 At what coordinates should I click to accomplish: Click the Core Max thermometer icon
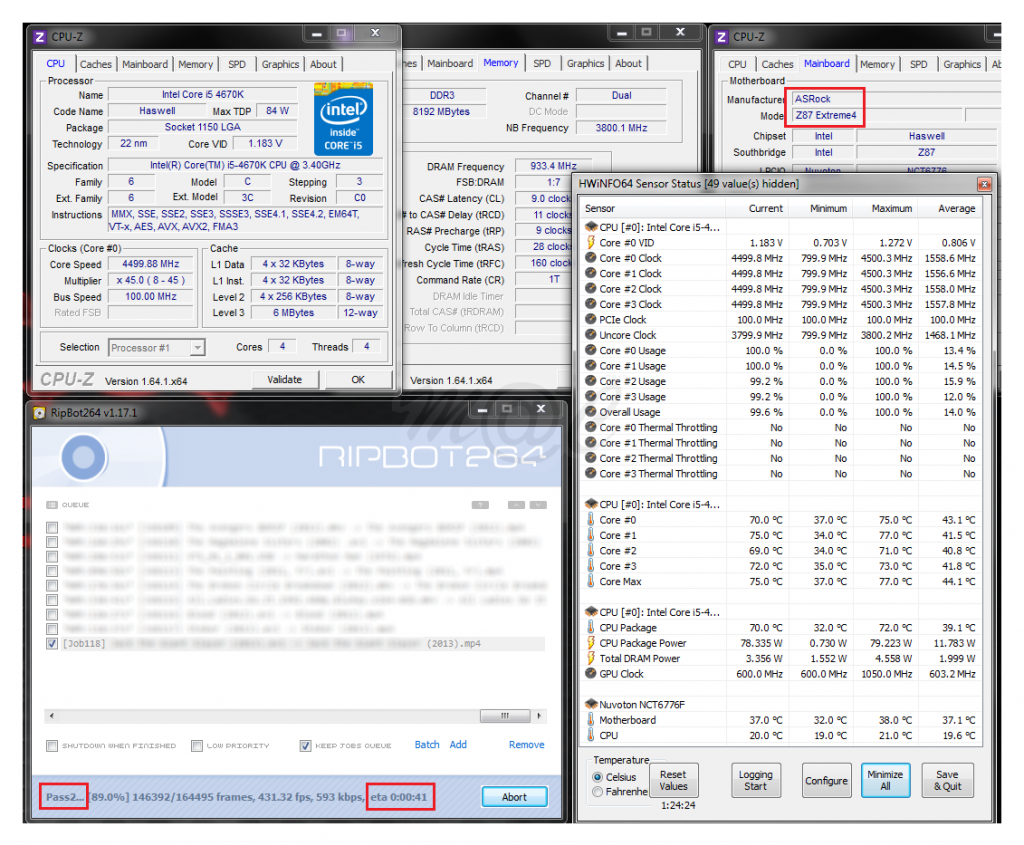(591, 582)
